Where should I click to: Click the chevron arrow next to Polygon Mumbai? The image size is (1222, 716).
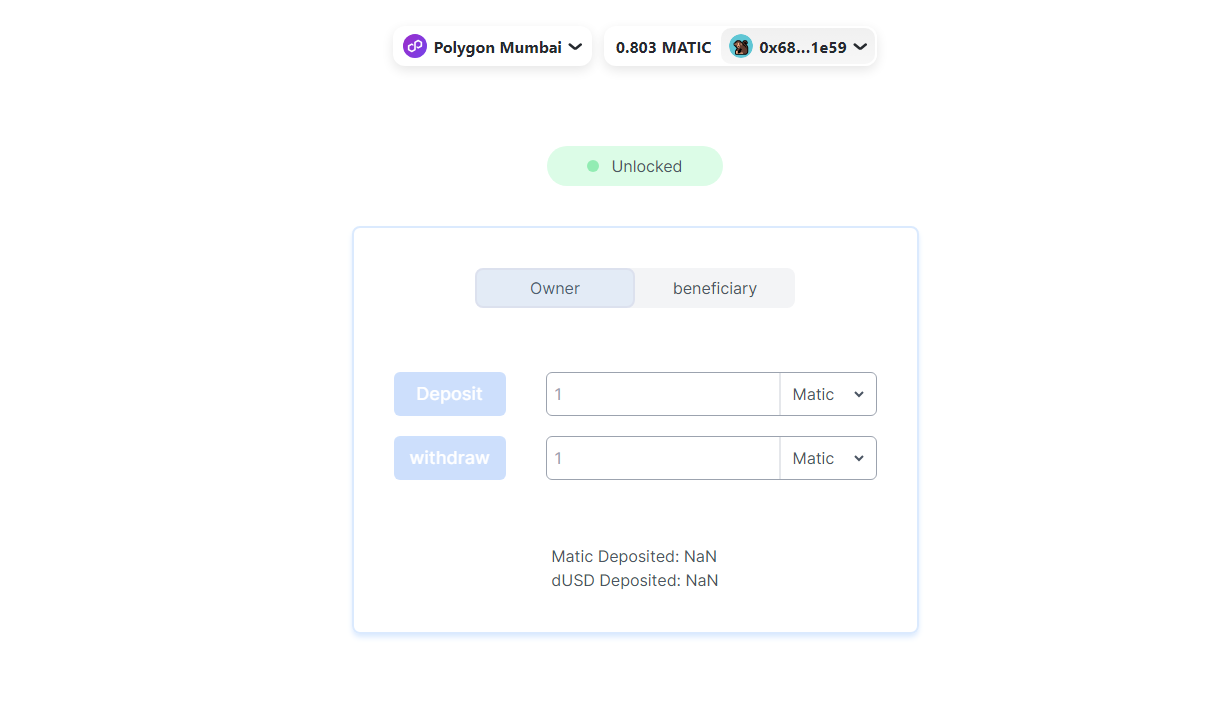(x=574, y=46)
